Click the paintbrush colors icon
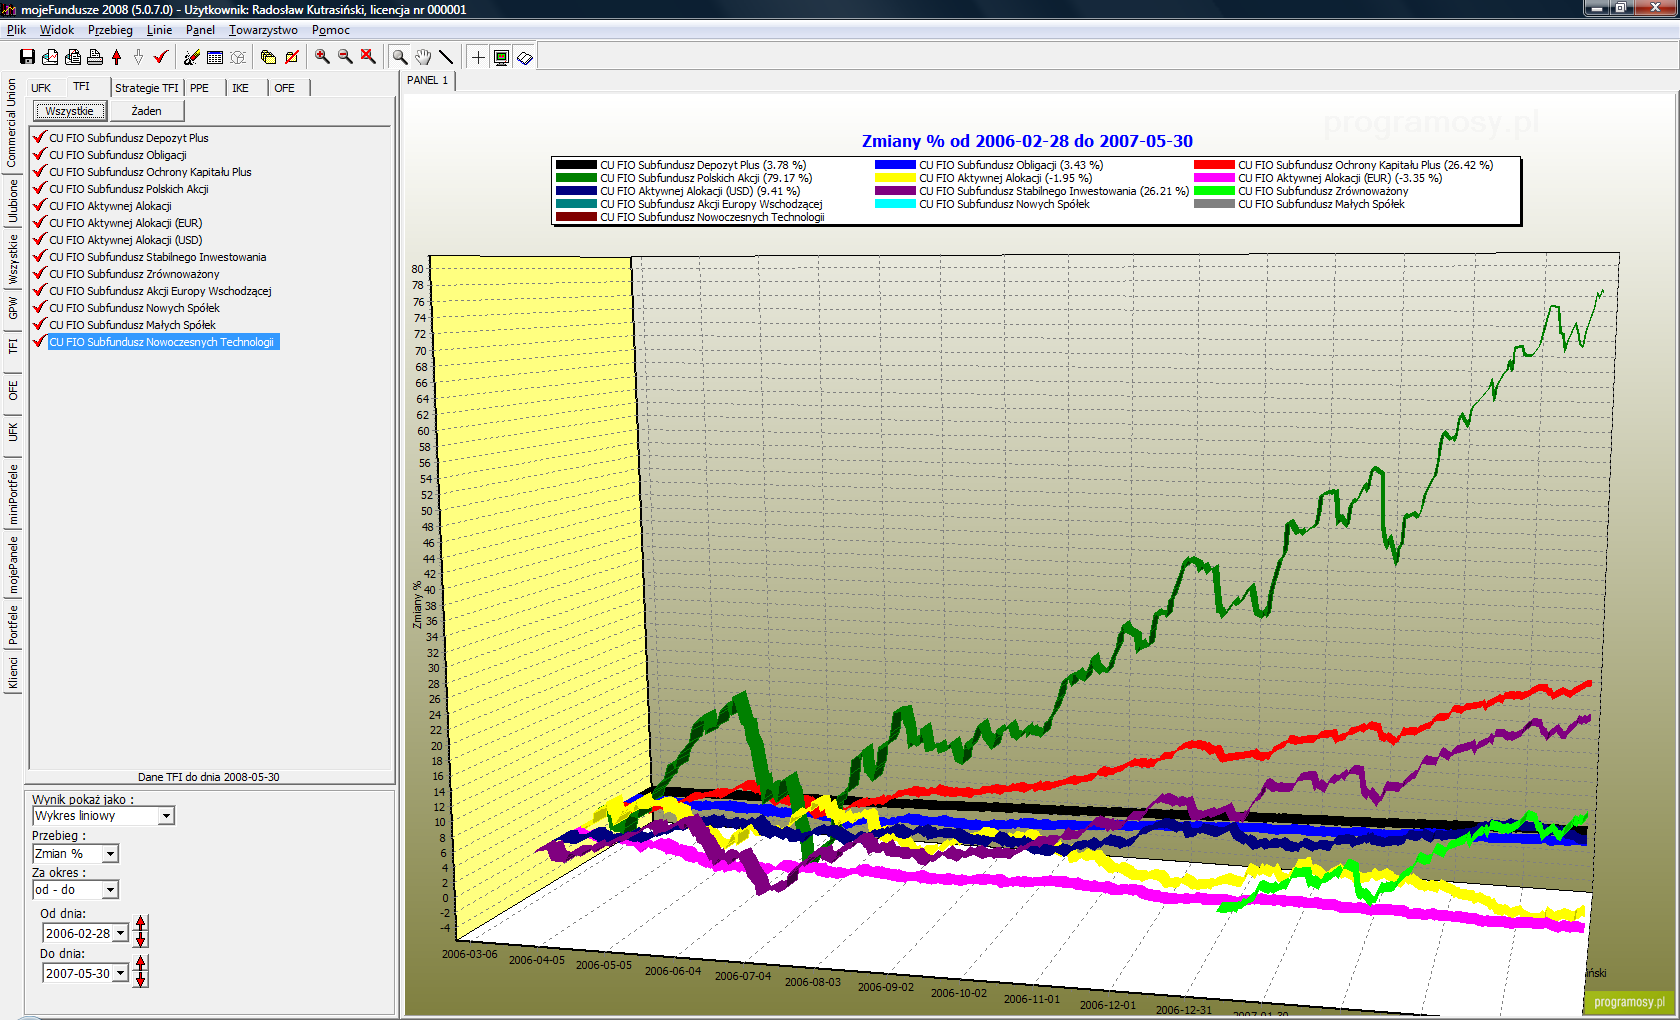 pos(192,57)
